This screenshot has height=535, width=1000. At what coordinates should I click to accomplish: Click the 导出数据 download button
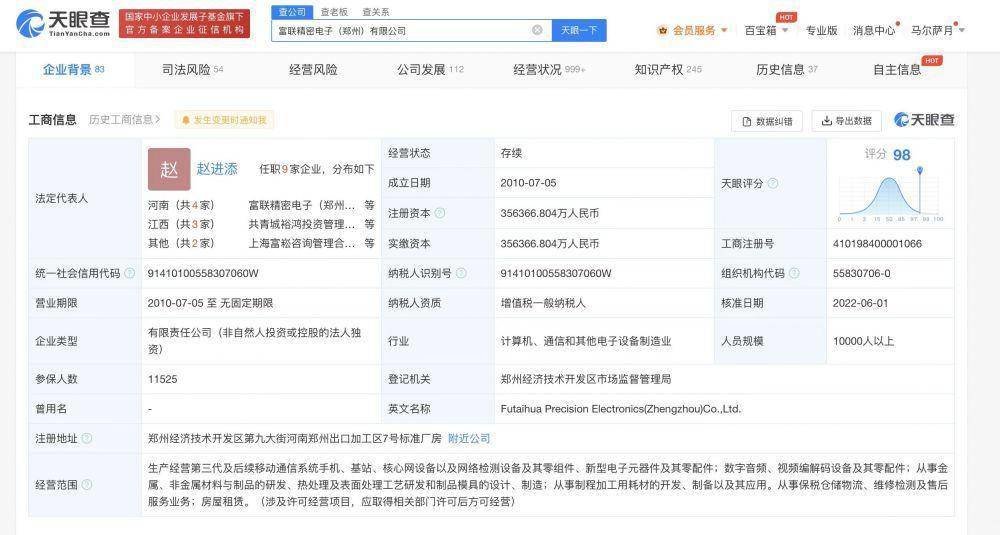(x=846, y=121)
